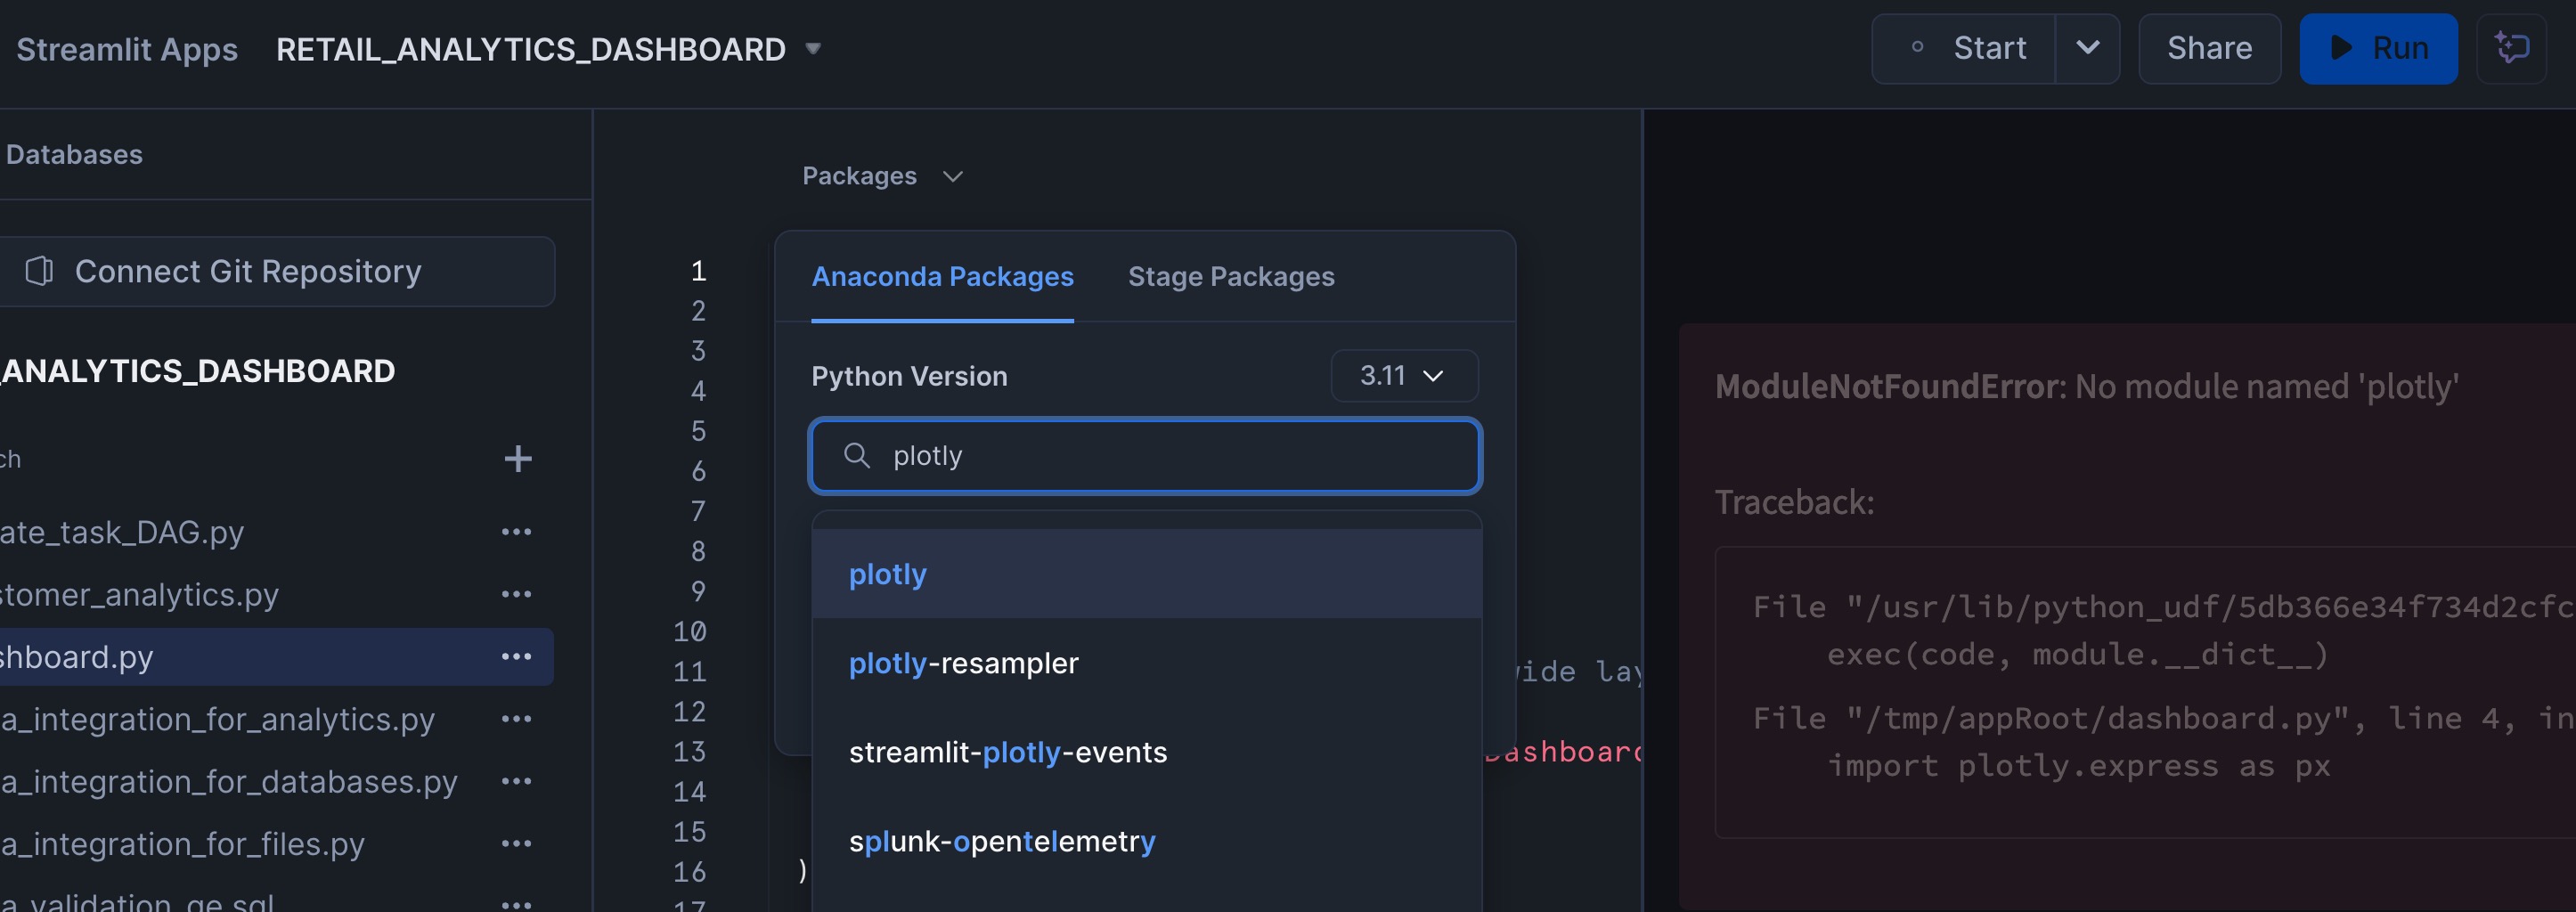Click the plus icon to add file
Screen dimensions: 2576x912
pyautogui.click(x=517, y=459)
